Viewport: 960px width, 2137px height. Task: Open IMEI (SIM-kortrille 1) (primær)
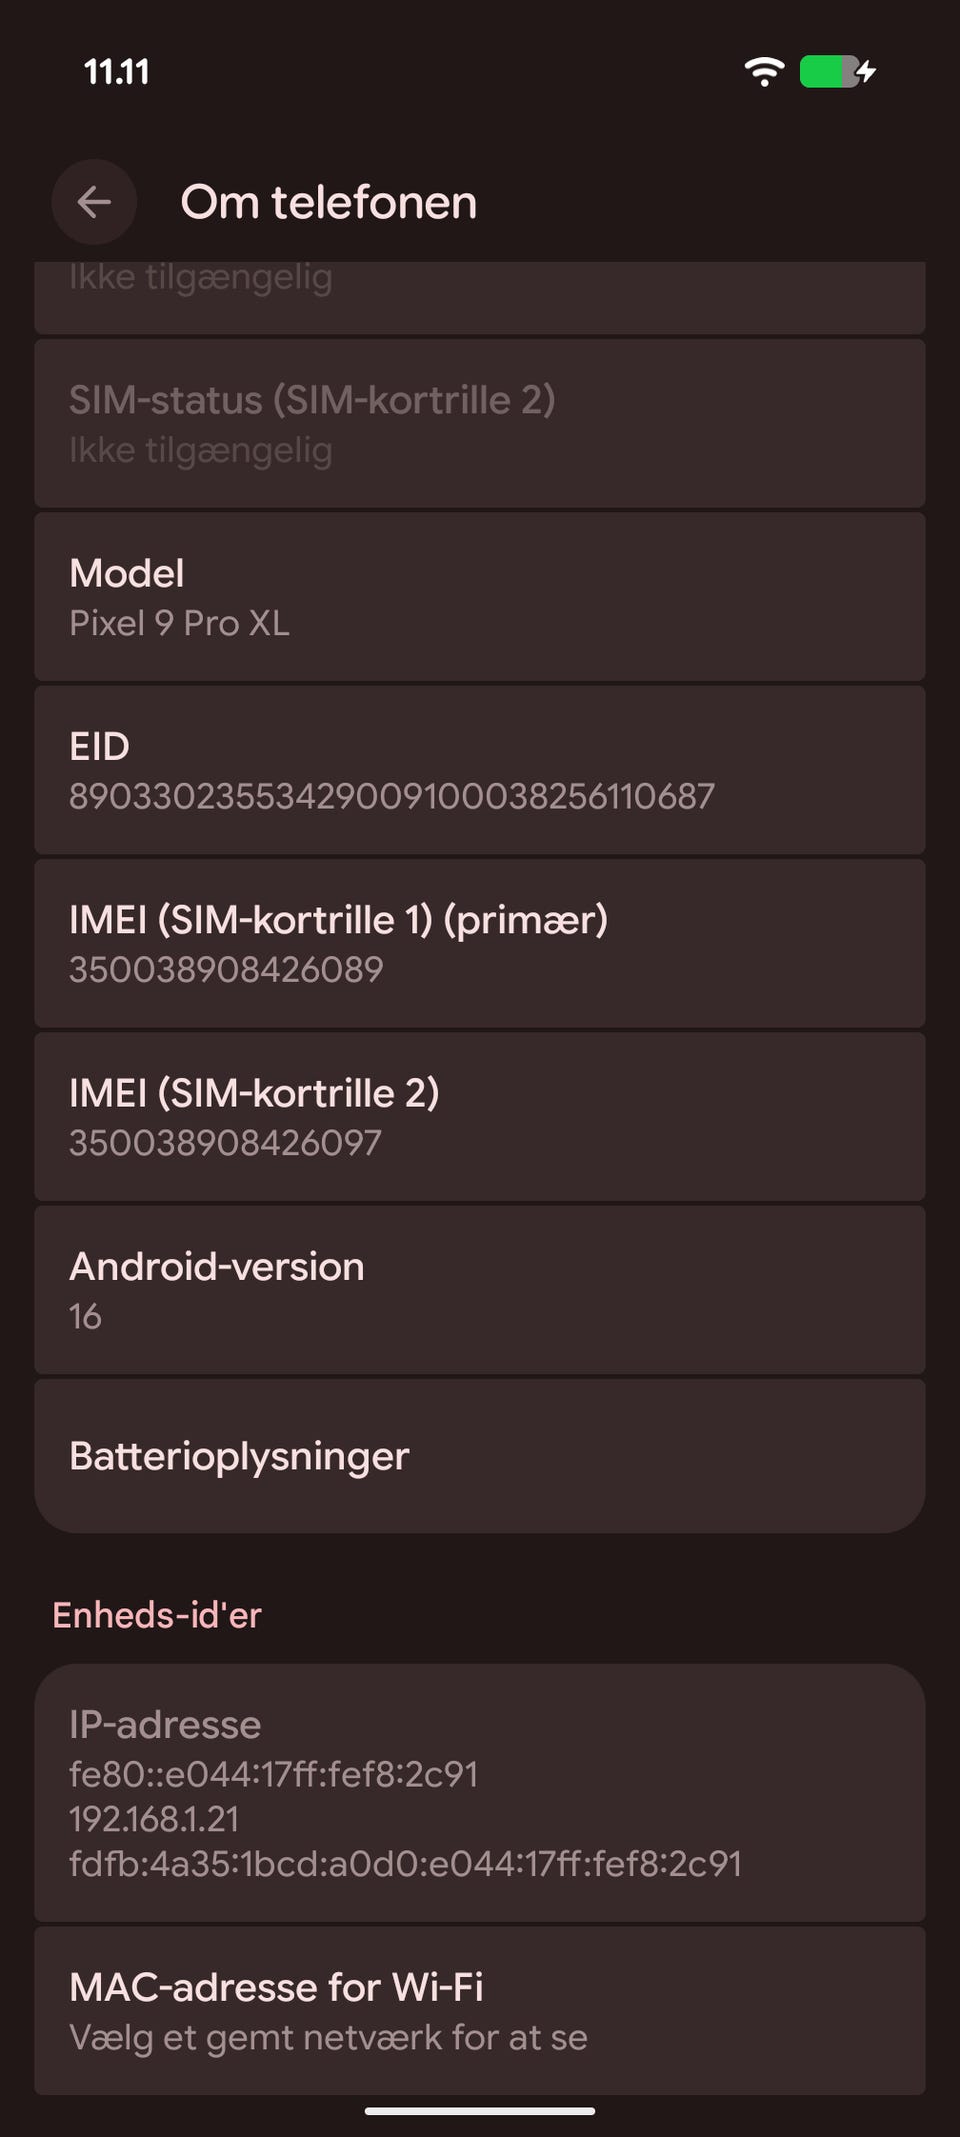point(480,943)
